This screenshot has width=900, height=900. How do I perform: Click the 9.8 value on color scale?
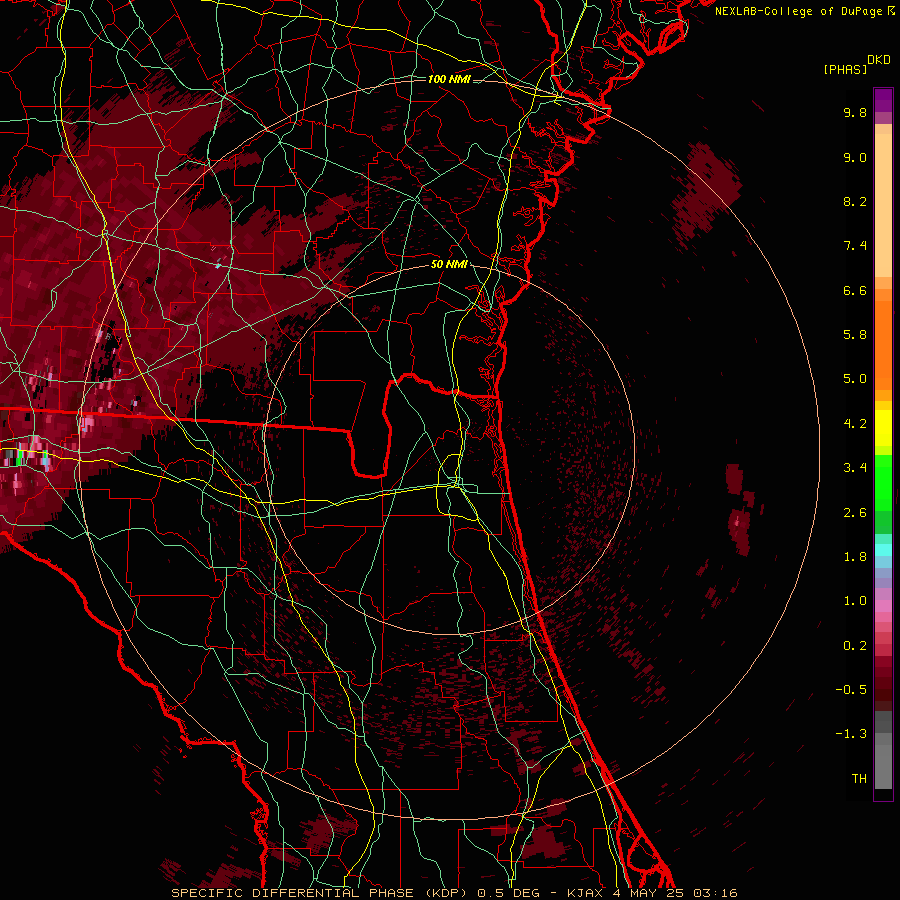pyautogui.click(x=855, y=112)
